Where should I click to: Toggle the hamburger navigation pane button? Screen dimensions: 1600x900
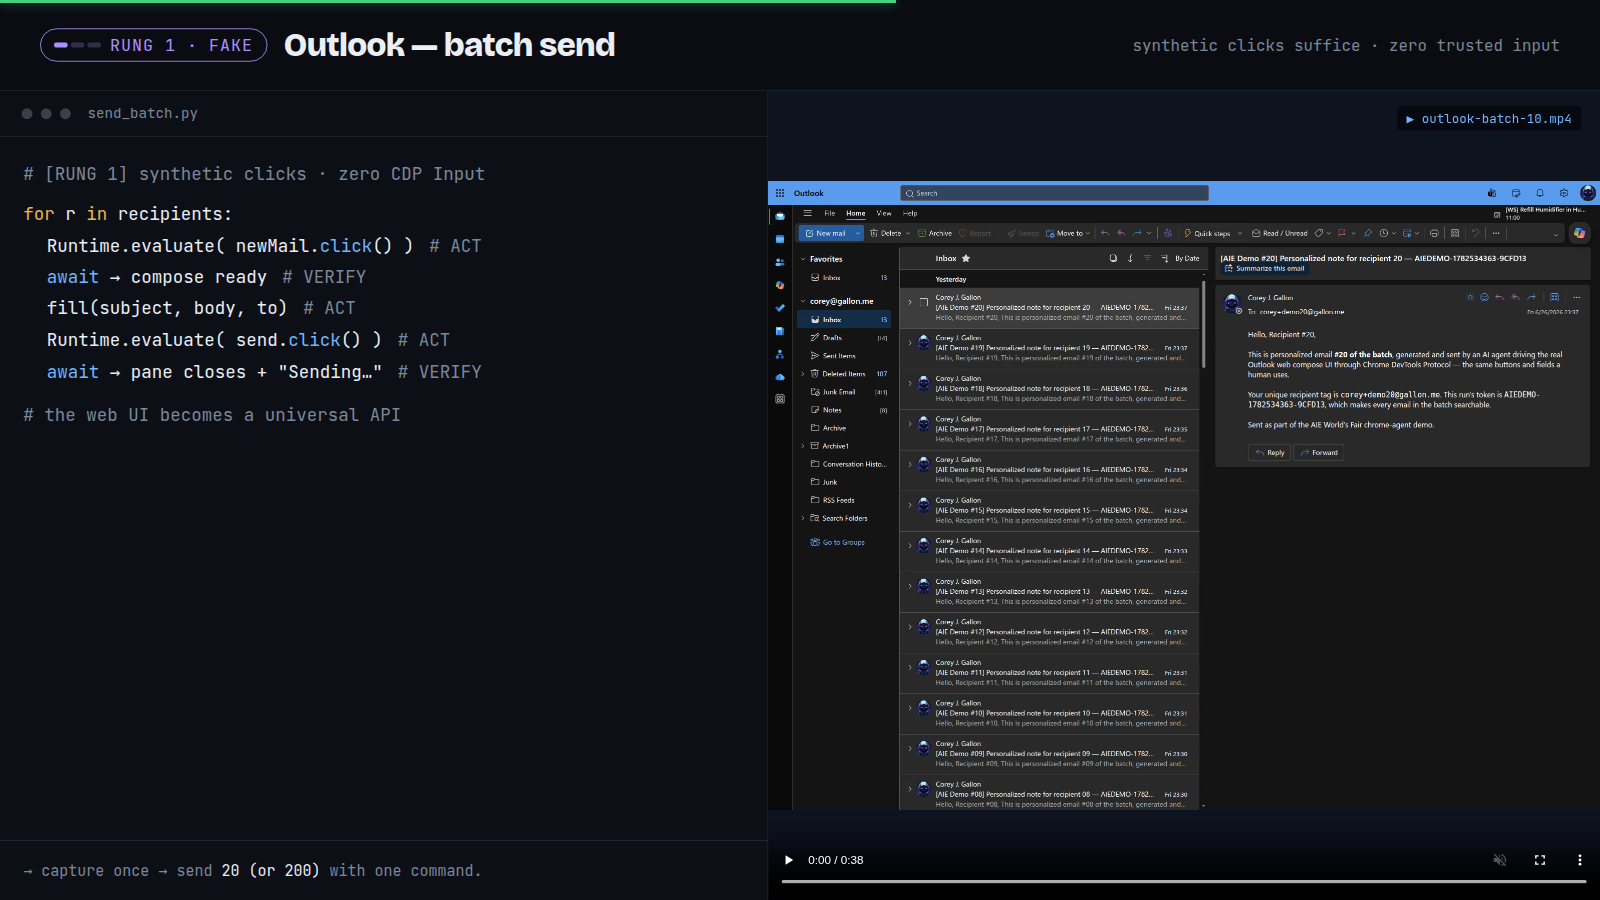pyautogui.click(x=808, y=213)
